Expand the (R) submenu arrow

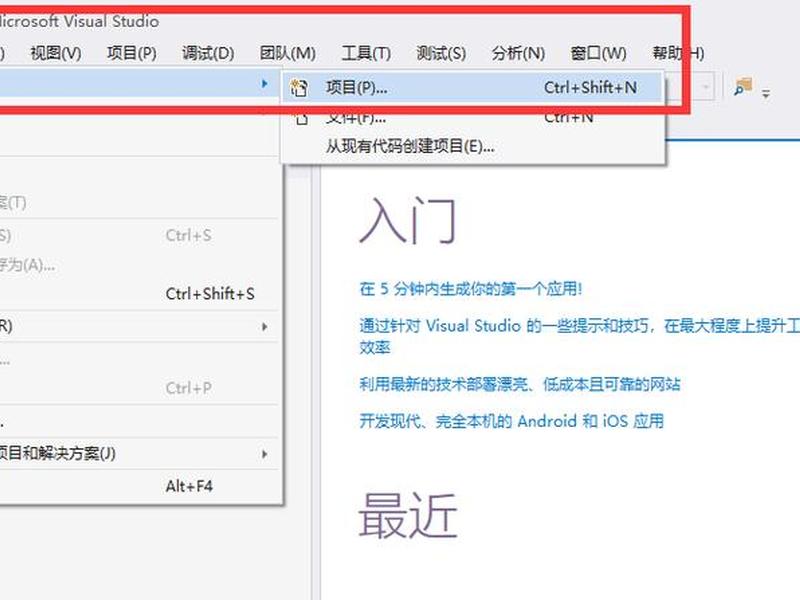tap(264, 327)
